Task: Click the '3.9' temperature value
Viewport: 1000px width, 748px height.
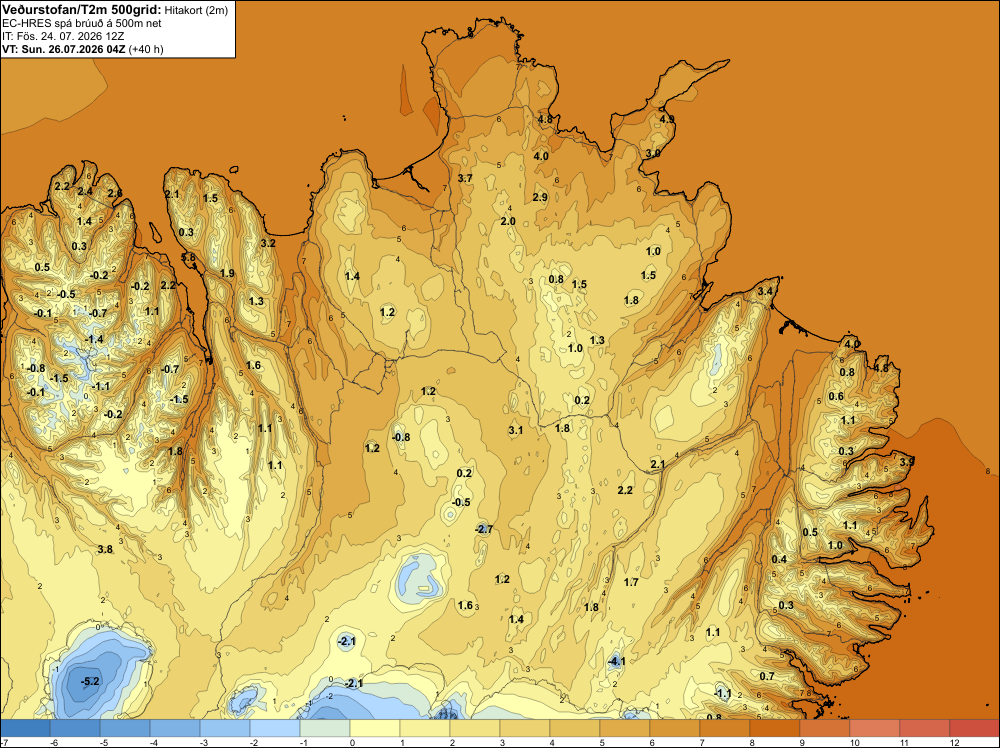Action: click(907, 461)
